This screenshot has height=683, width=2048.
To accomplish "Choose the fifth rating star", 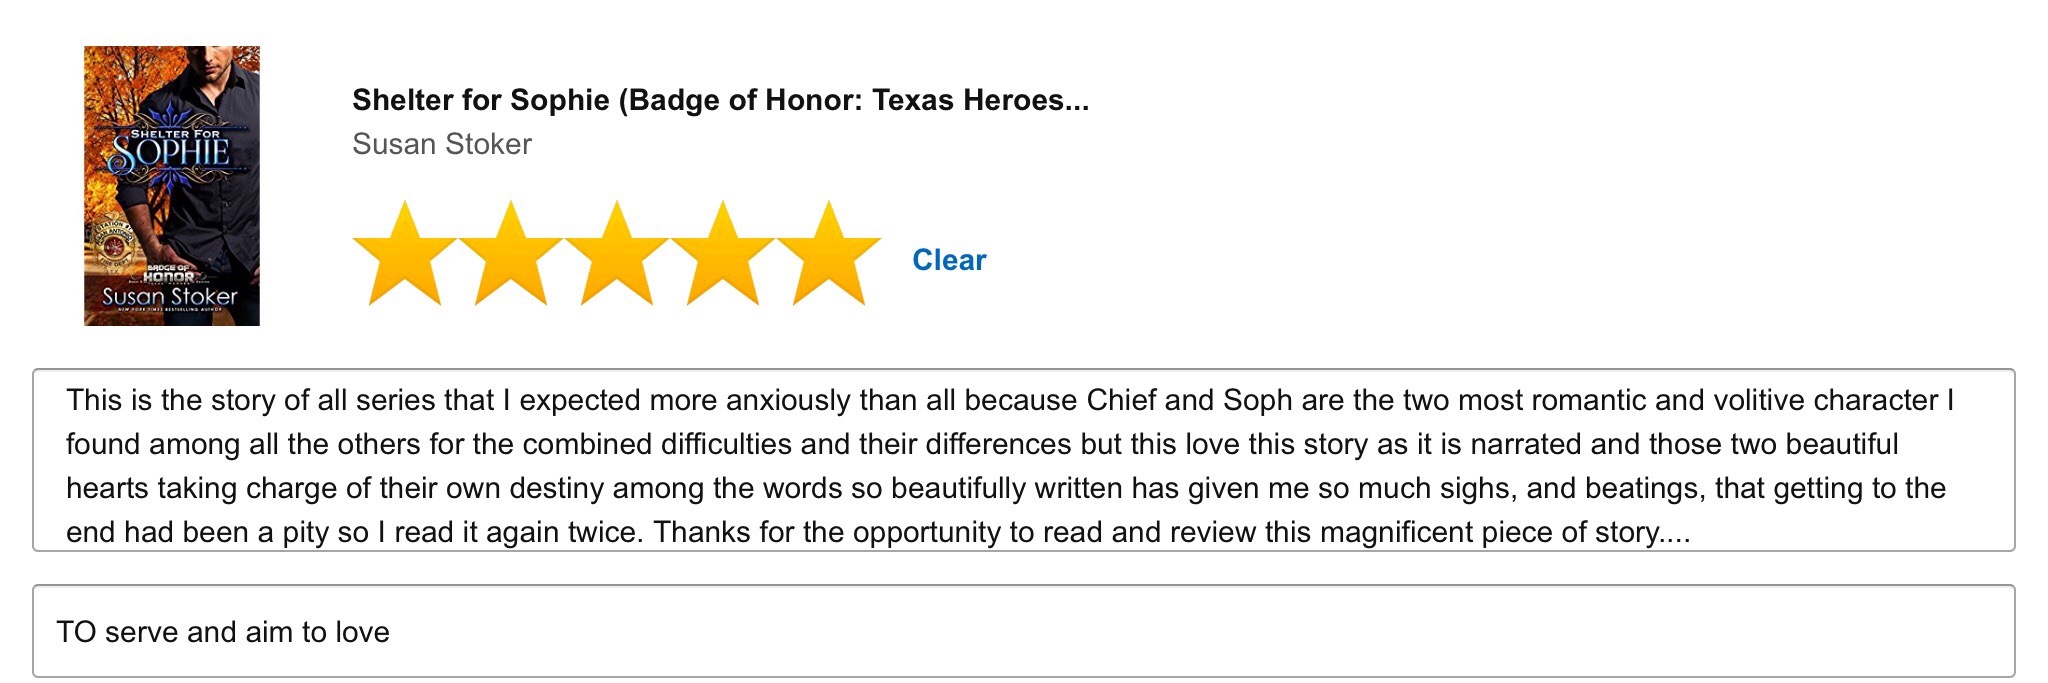I will click(828, 255).
